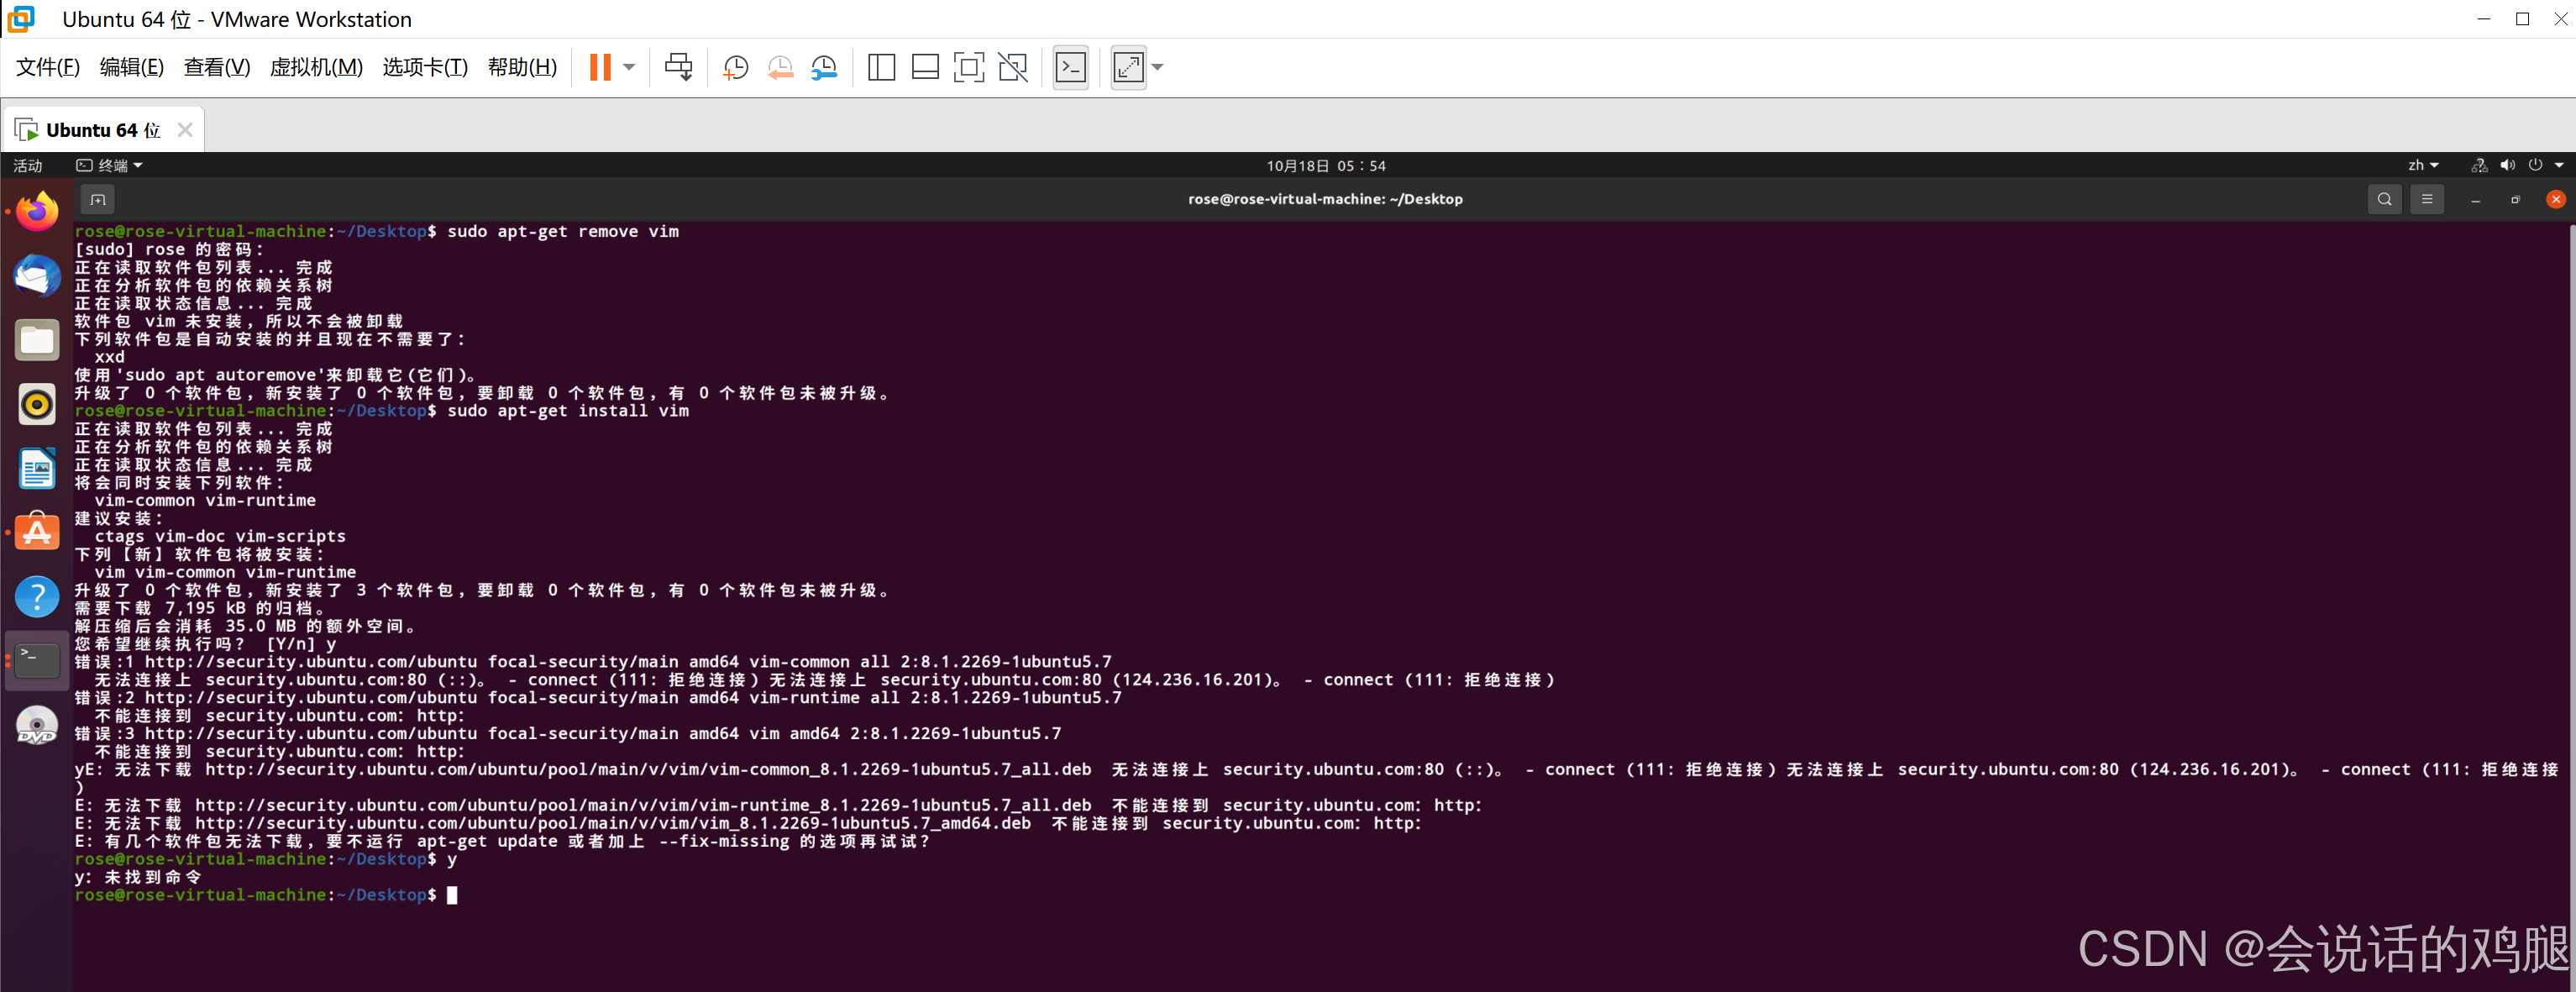The width and height of the screenshot is (2576, 992).
Task: Revert to previous snapshot icon
Action: point(780,67)
